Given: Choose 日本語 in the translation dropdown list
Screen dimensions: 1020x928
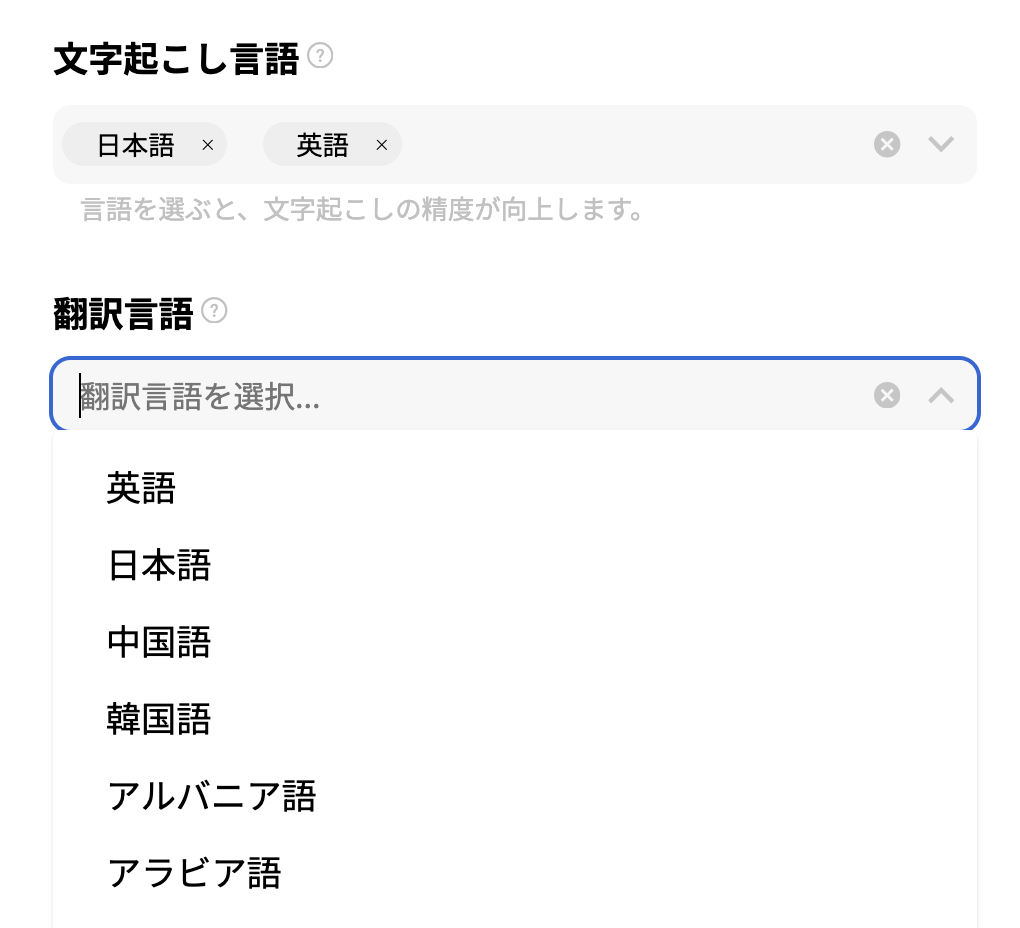Looking at the screenshot, I should pyautogui.click(x=159, y=566).
